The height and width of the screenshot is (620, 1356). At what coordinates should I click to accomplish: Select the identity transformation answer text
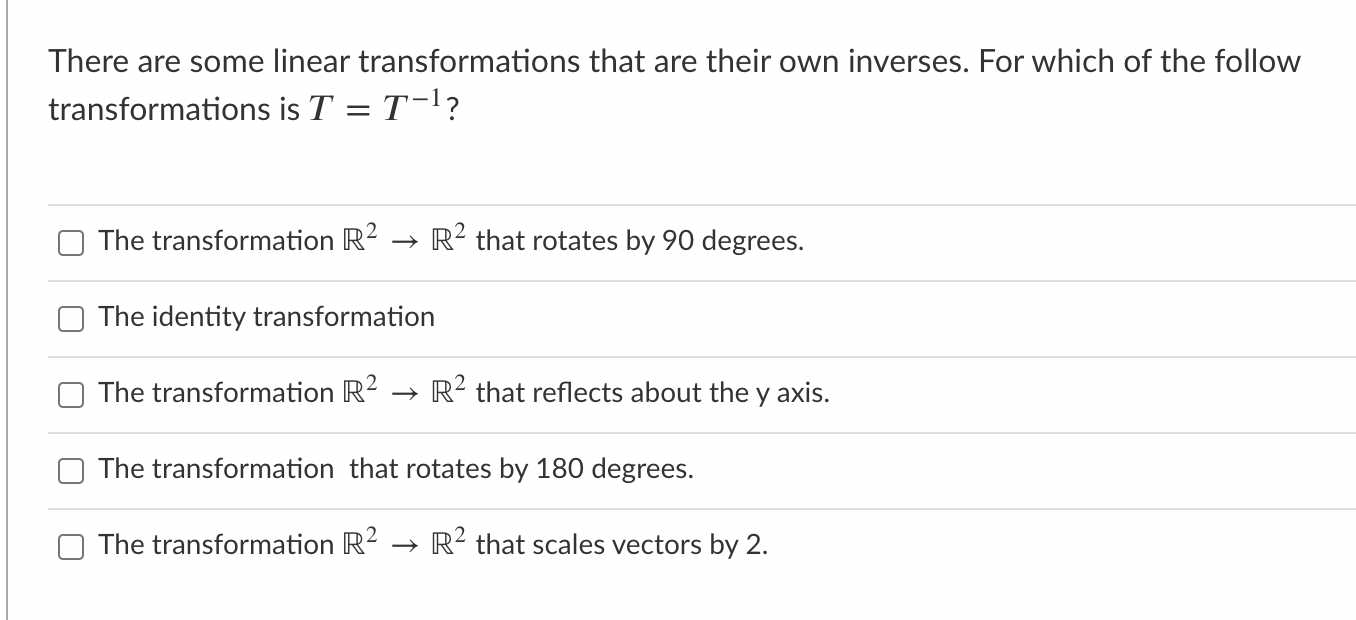click(265, 317)
